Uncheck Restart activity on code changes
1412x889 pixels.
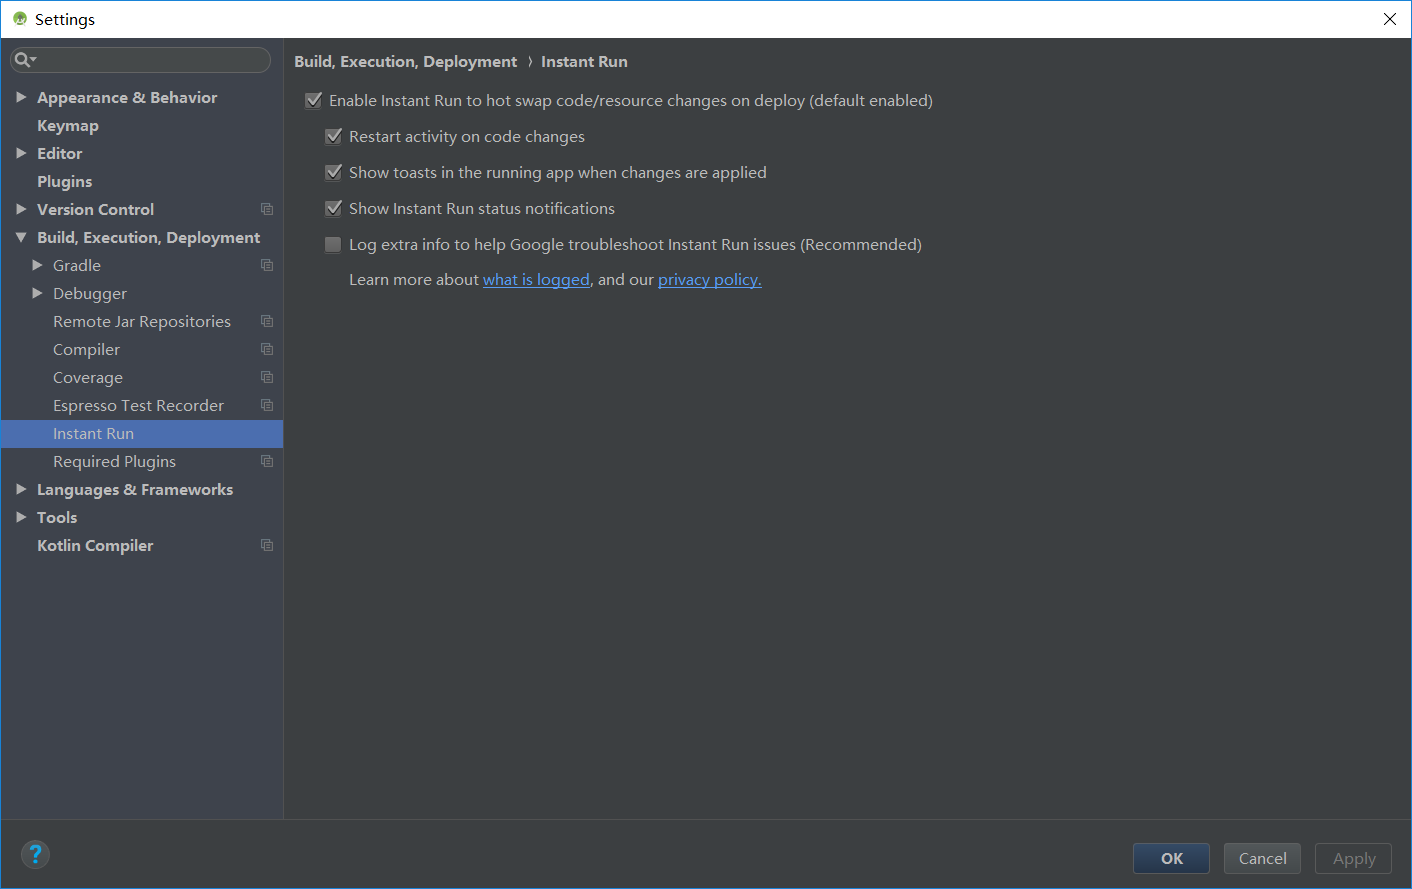coord(334,136)
